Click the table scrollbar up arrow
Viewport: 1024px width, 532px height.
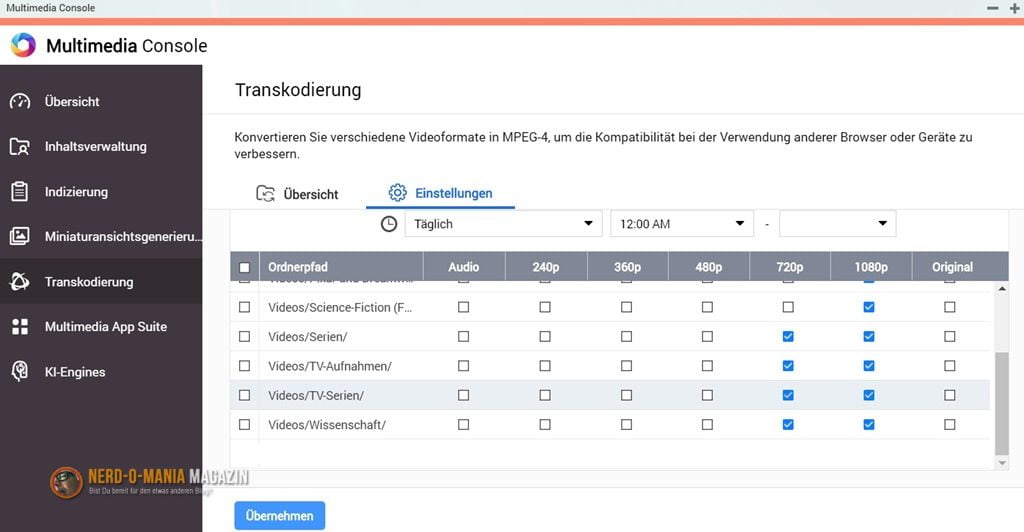[1002, 289]
